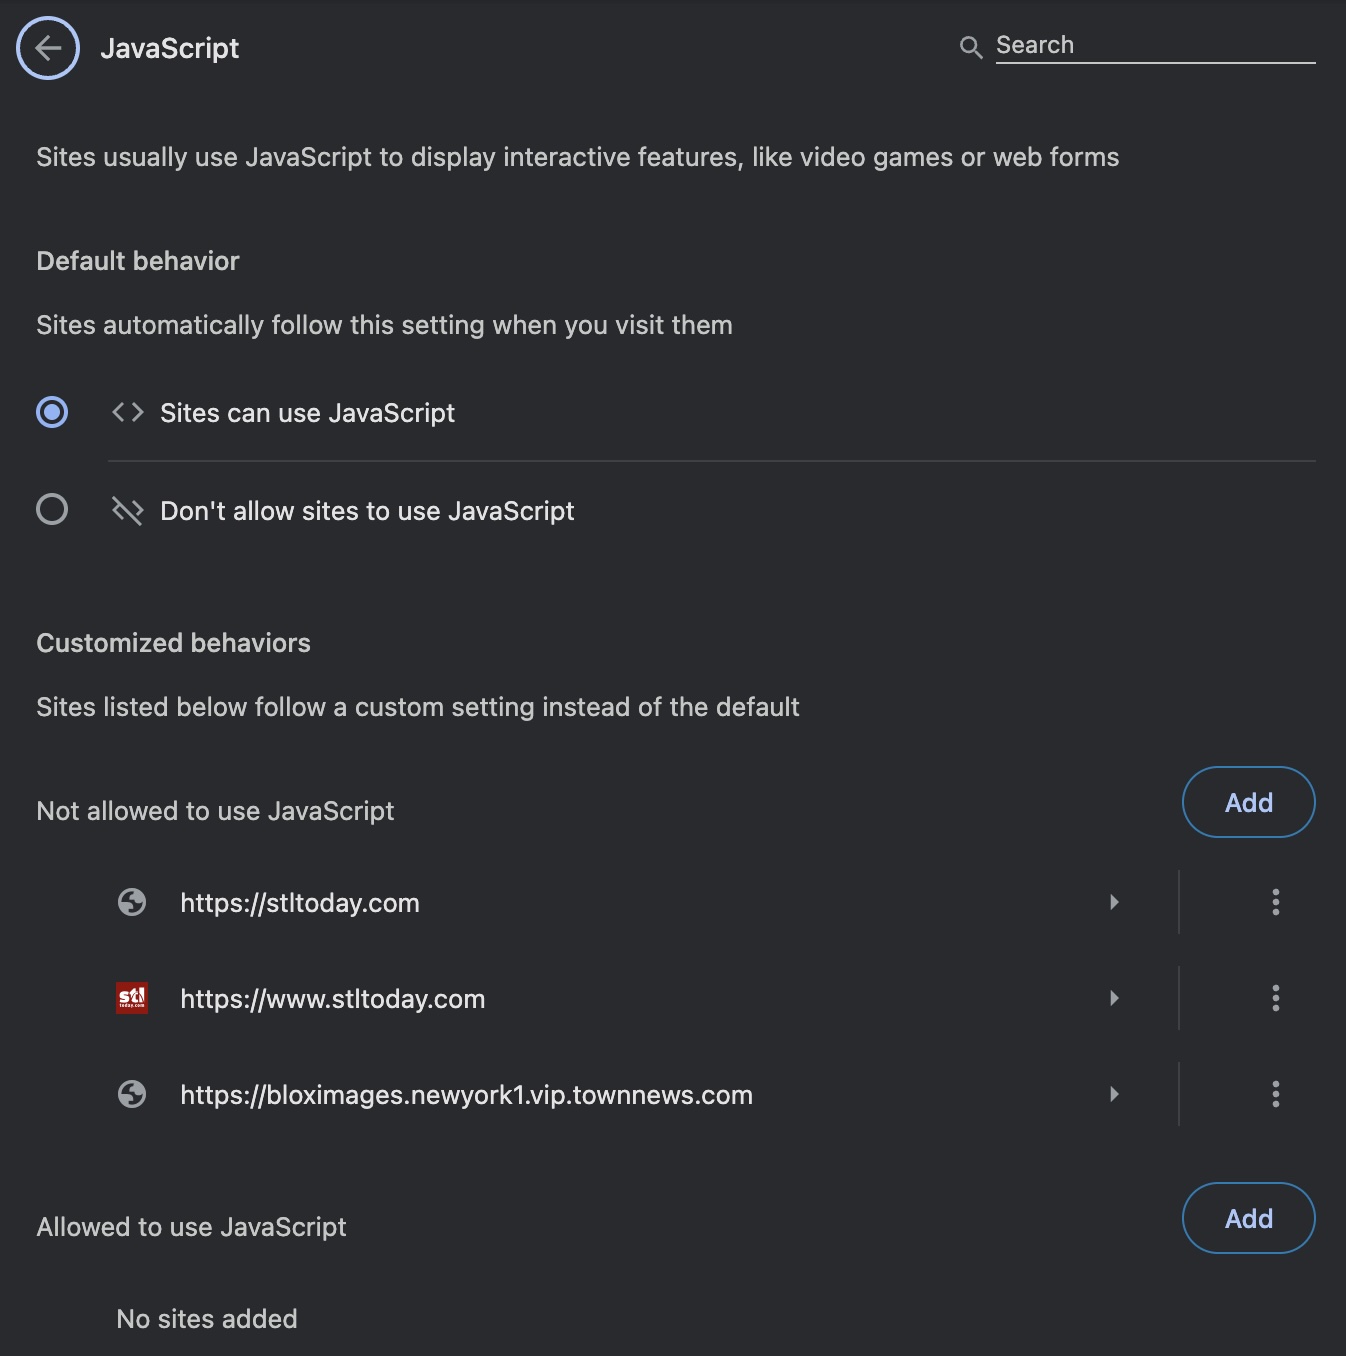Add a site to Allowed to use JavaScript

[x=1249, y=1218]
